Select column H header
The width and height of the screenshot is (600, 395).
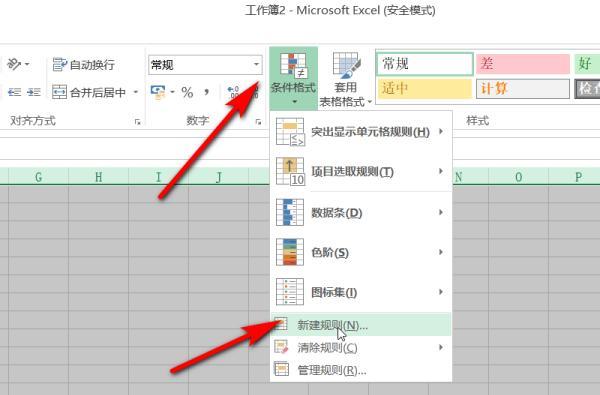(x=99, y=177)
